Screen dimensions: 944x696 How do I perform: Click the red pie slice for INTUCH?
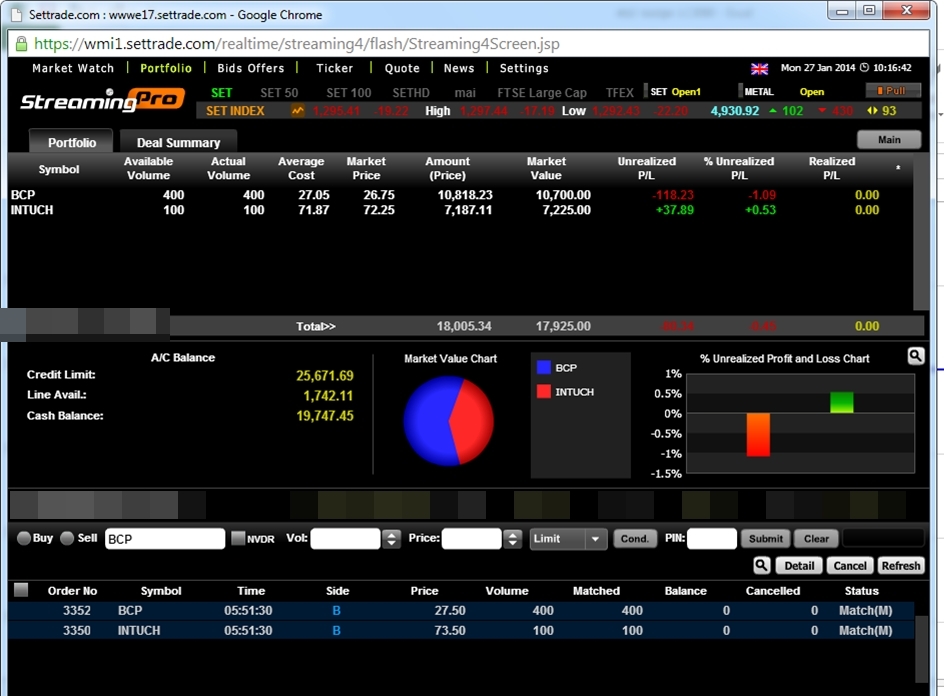pyautogui.click(x=473, y=421)
